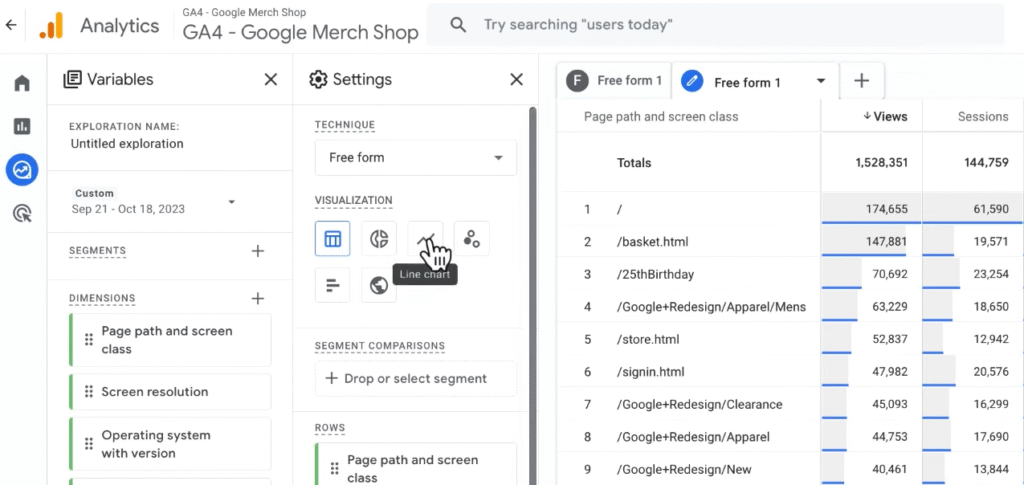Select the Page path and screen class dimension
Viewport: 1024px width, 485px height.
tap(170, 340)
